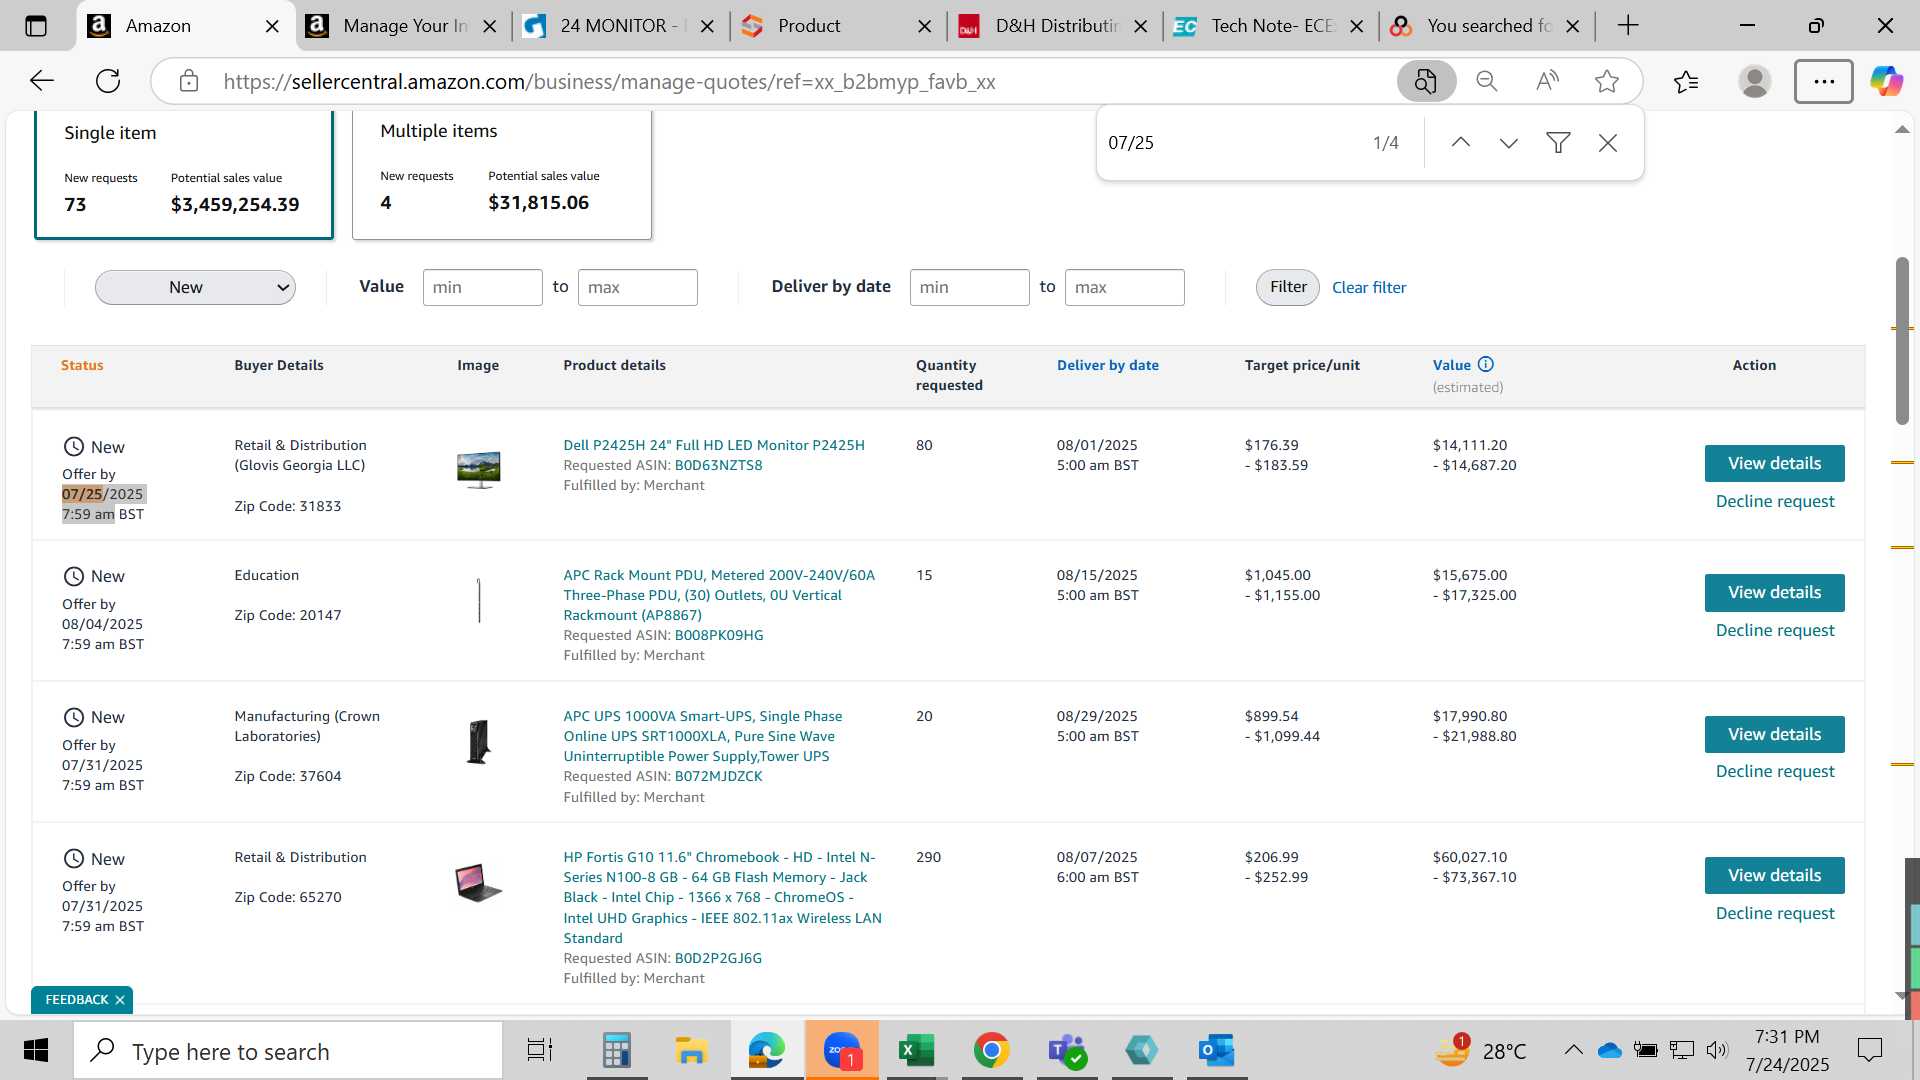1920x1080 pixels.
Task: Decline request for APC Rack Mount PDU
Action: (1775, 631)
